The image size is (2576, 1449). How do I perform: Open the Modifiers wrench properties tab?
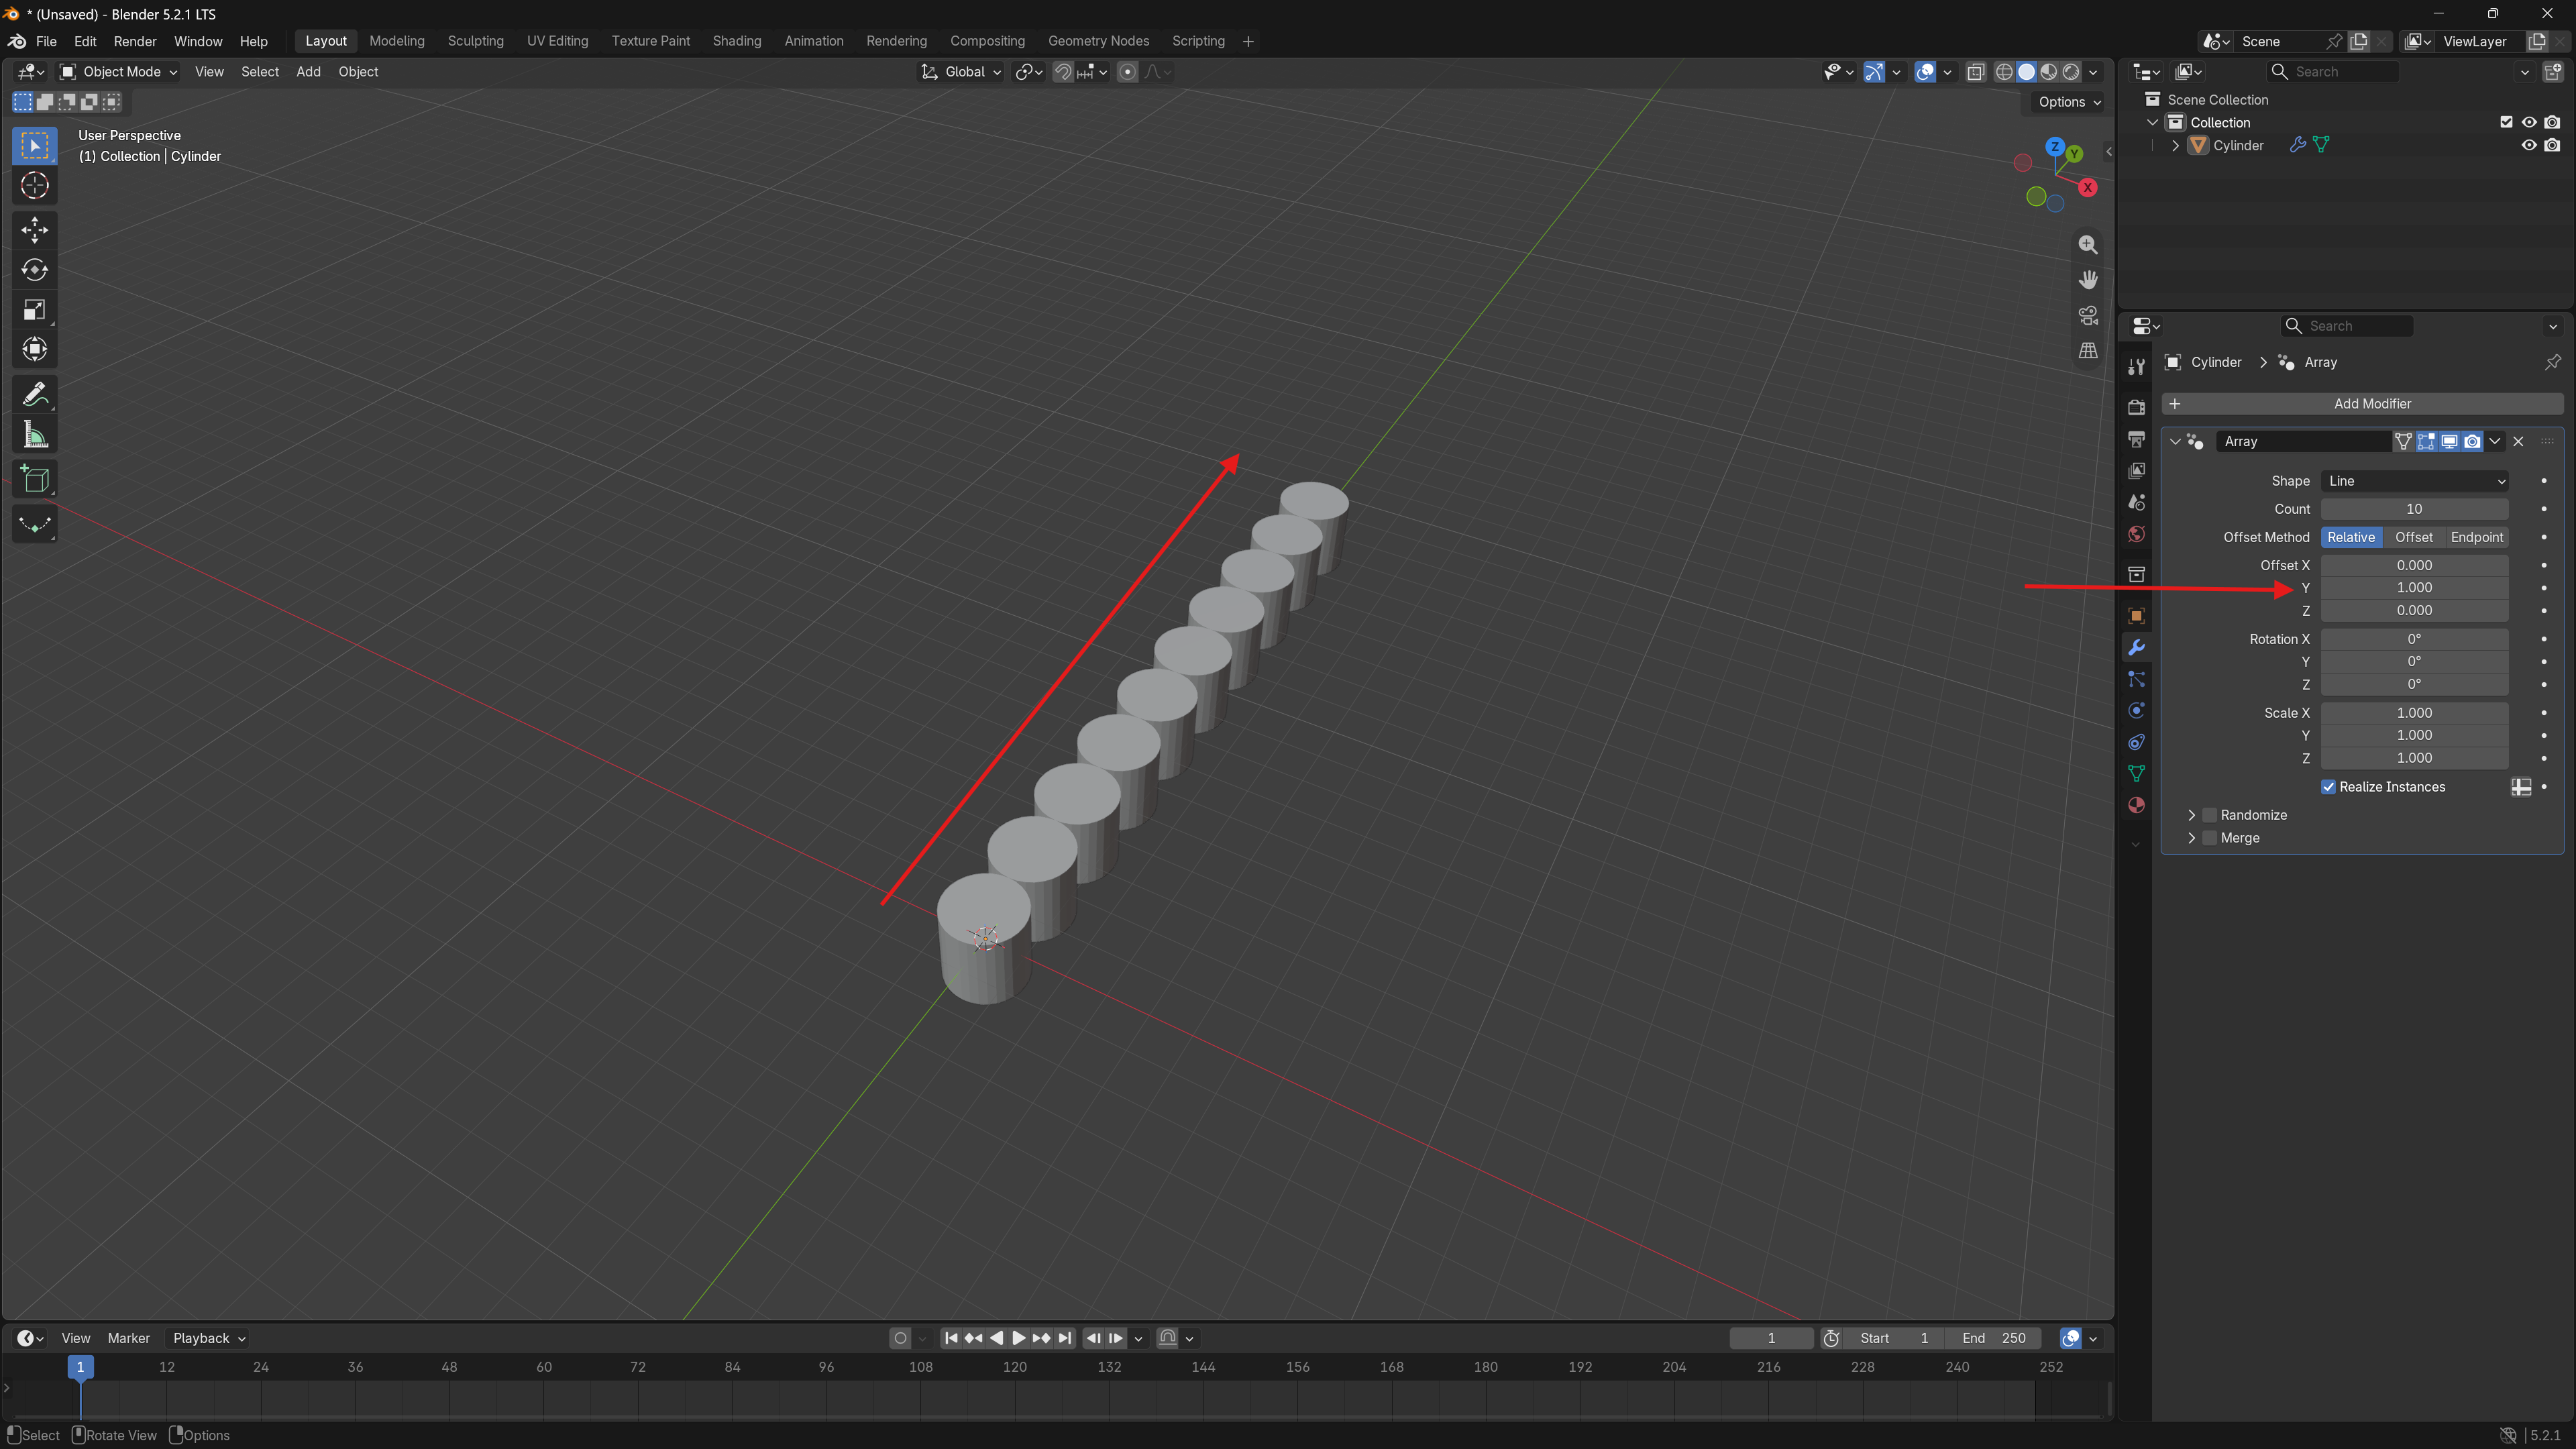[x=2136, y=648]
